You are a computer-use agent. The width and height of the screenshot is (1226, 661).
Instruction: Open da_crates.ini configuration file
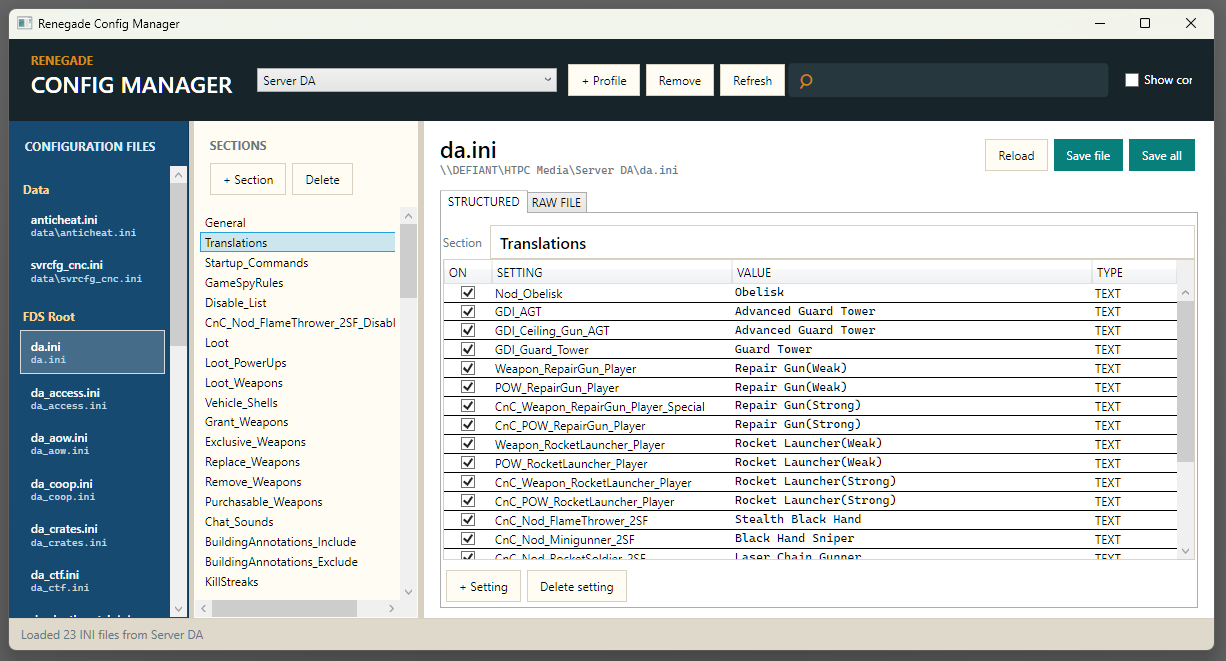pos(92,535)
